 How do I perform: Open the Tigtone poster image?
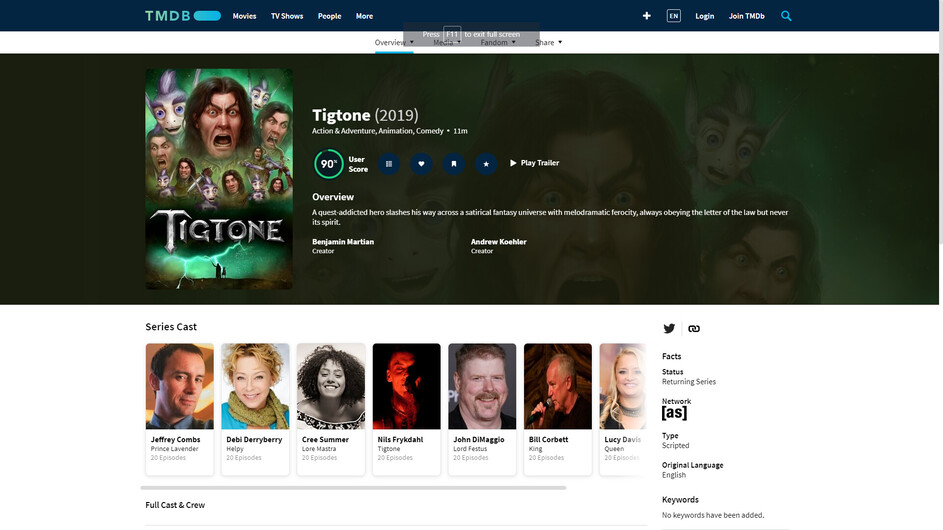pos(219,179)
